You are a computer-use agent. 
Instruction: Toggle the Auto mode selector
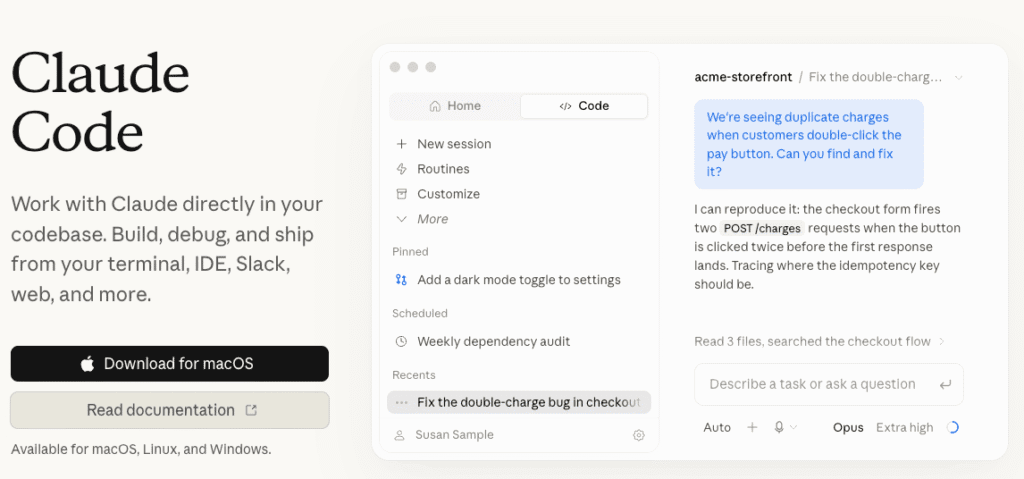tap(717, 427)
